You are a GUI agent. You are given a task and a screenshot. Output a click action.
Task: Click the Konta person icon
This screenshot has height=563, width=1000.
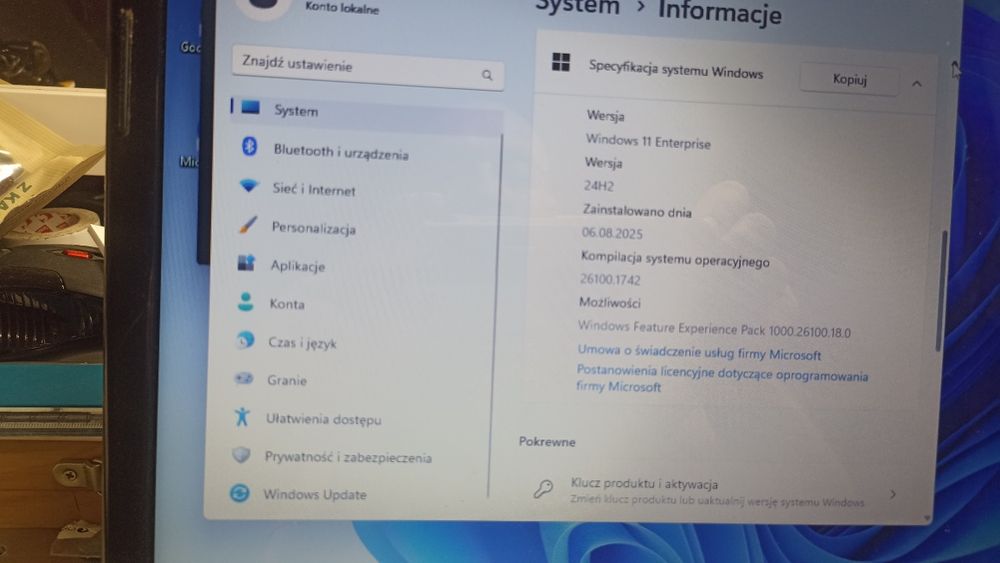(x=246, y=301)
